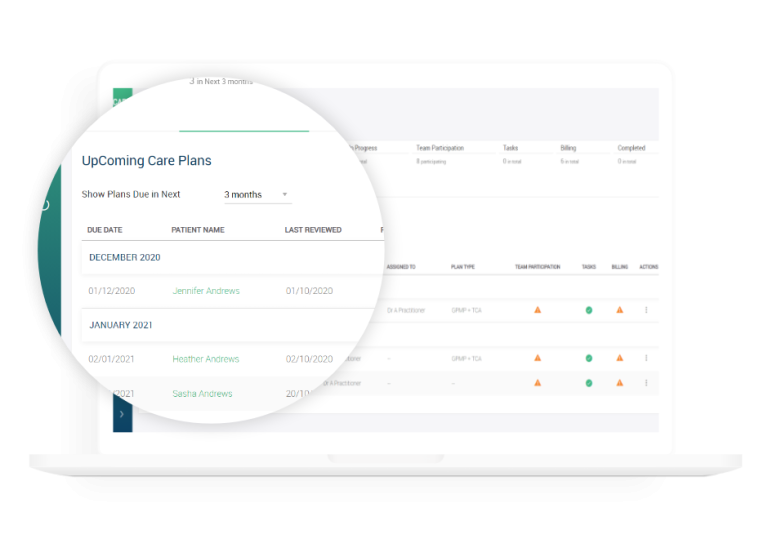Click third row Billing warning icon

click(620, 383)
